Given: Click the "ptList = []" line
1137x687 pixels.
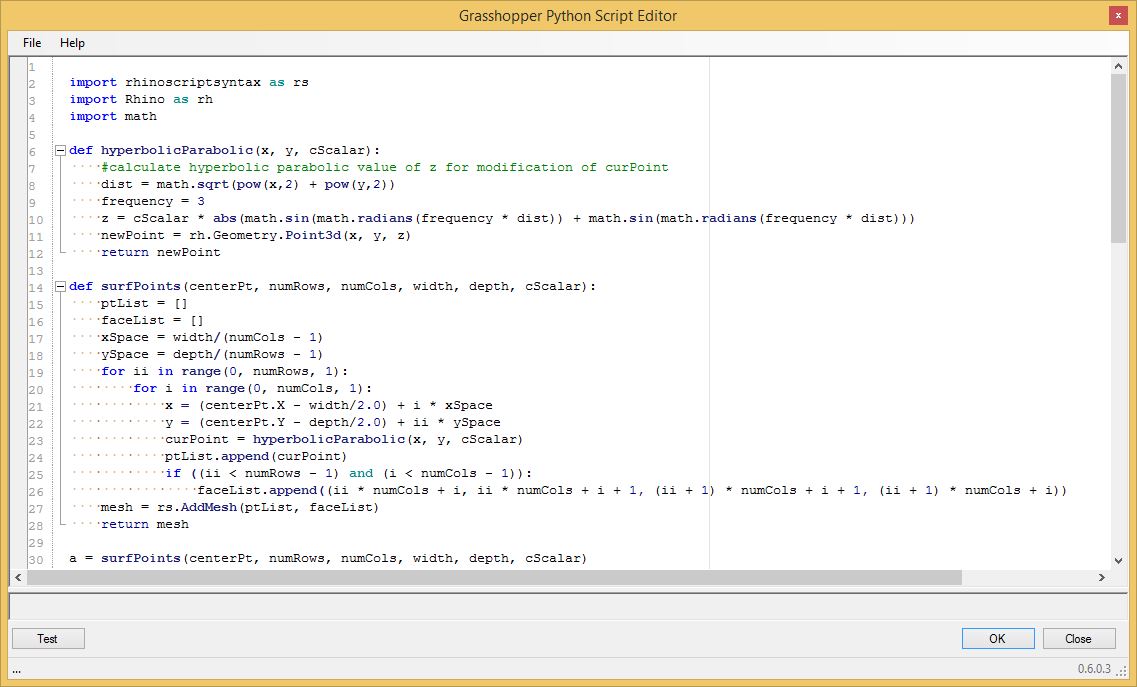Looking at the screenshot, I should (144, 303).
